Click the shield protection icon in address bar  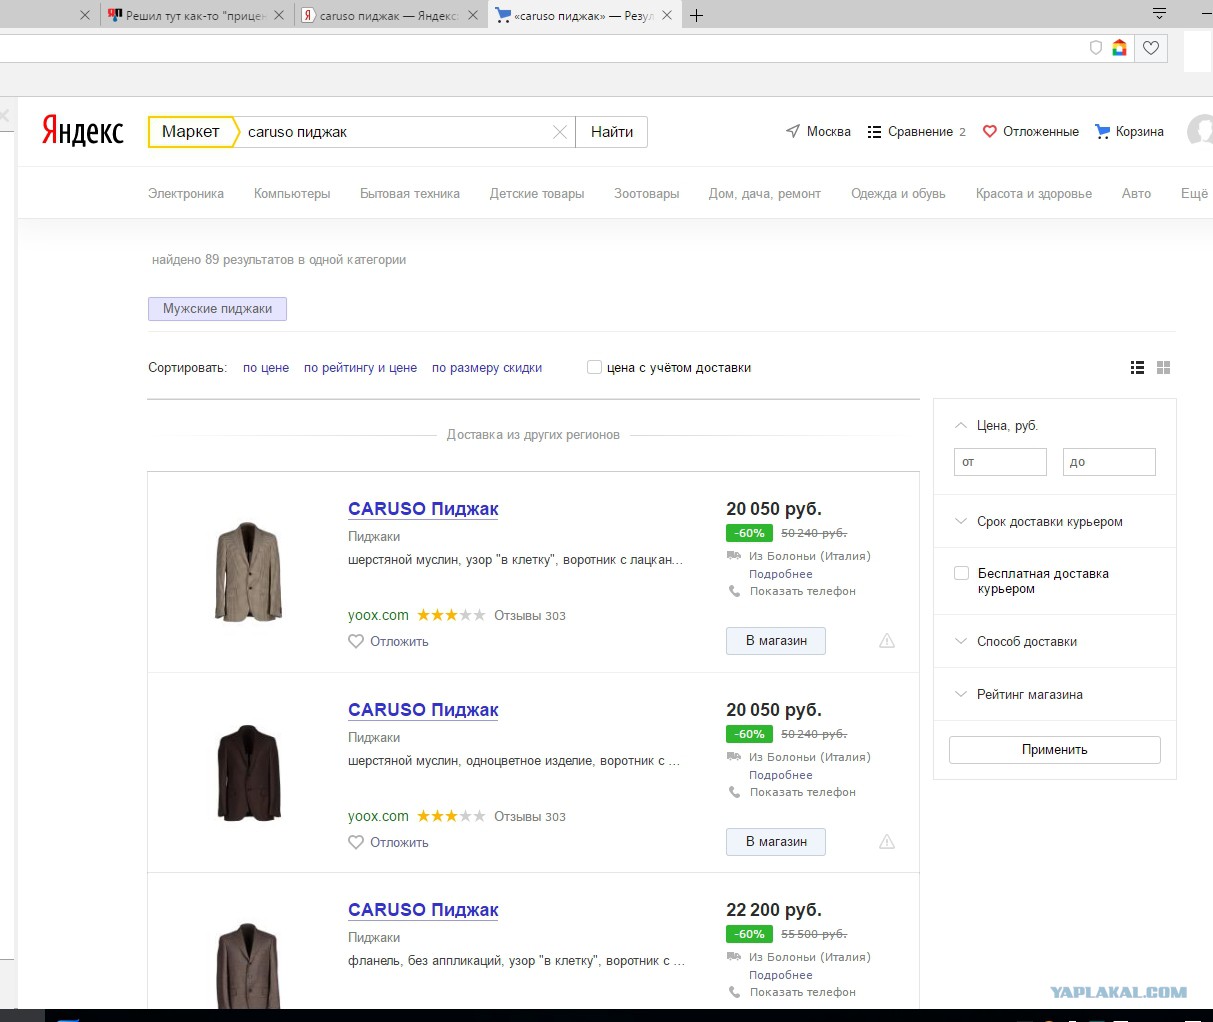[1096, 47]
